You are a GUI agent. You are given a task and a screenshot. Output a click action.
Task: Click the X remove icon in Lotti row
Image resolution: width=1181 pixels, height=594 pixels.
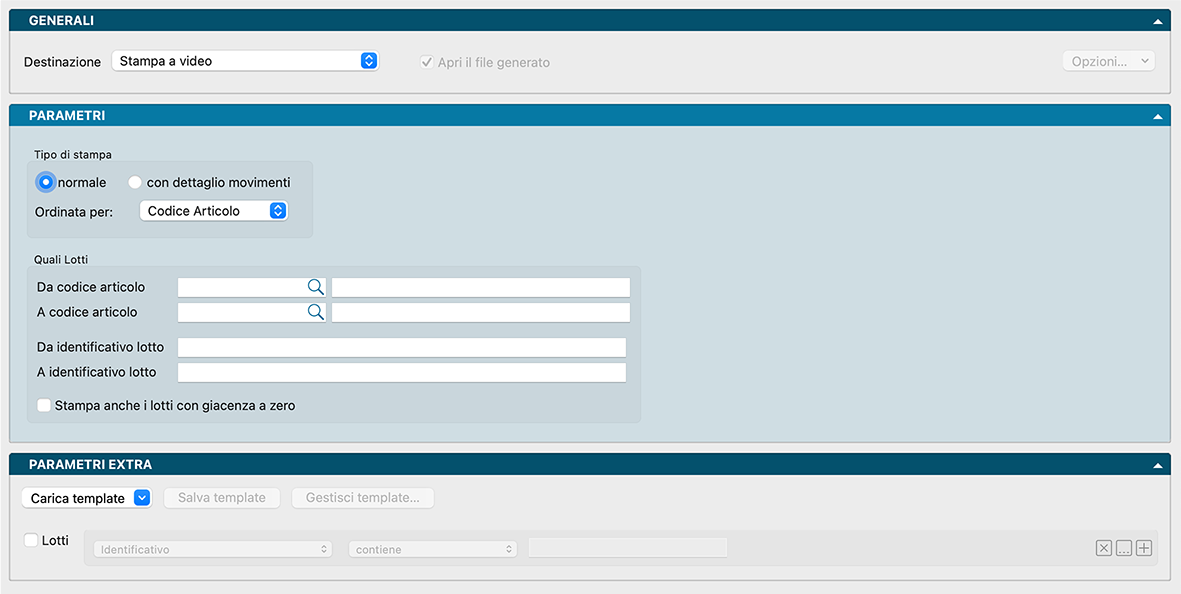pyautogui.click(x=1103, y=548)
